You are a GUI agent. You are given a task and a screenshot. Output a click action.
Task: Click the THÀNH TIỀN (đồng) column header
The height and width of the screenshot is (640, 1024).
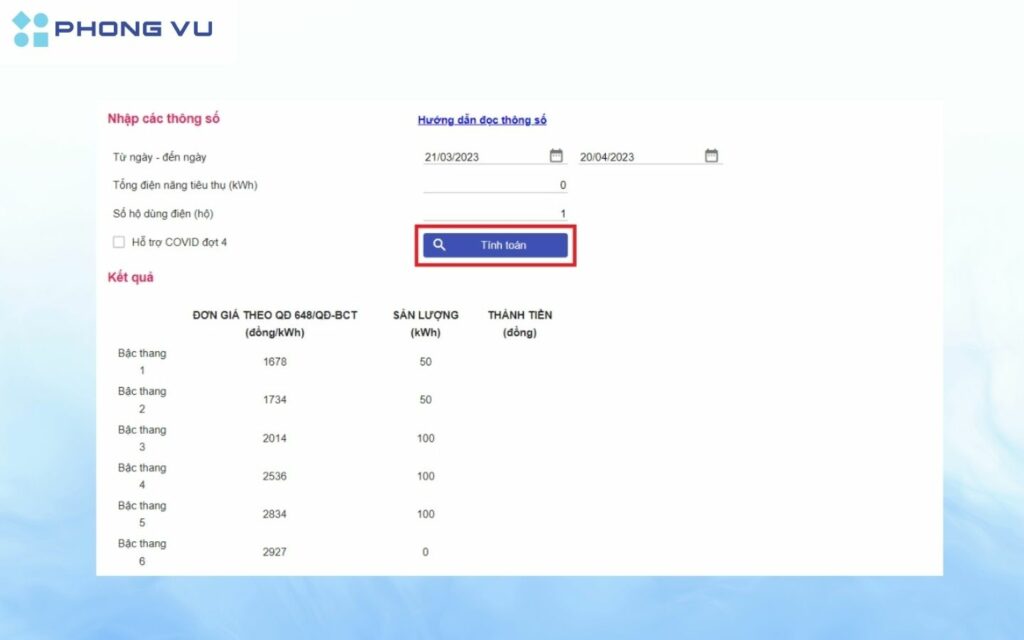click(519, 323)
